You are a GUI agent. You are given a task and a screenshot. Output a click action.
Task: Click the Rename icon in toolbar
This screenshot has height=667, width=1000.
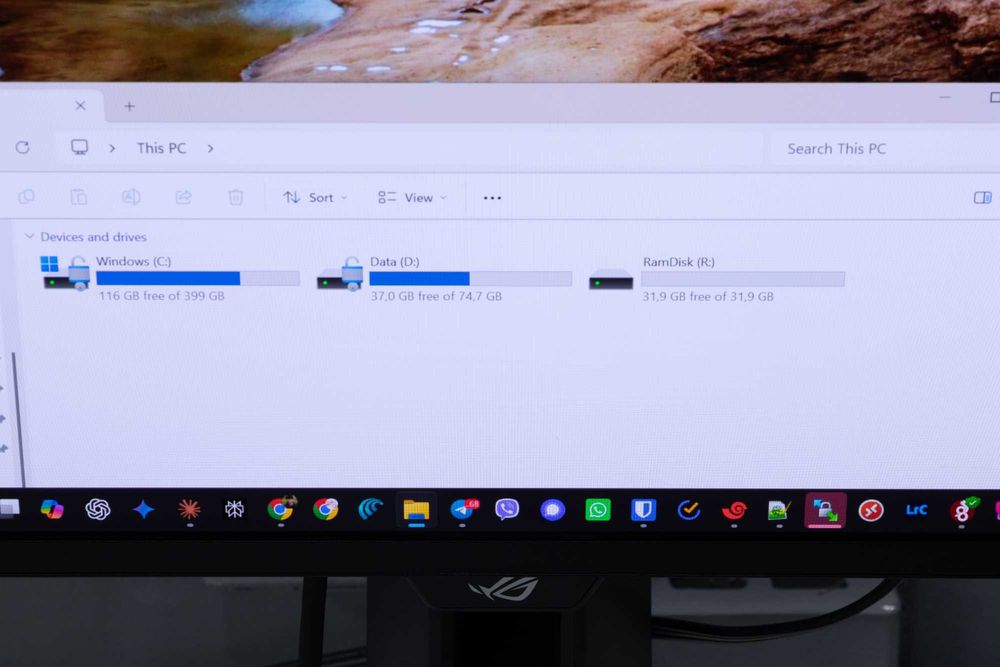tap(131, 197)
